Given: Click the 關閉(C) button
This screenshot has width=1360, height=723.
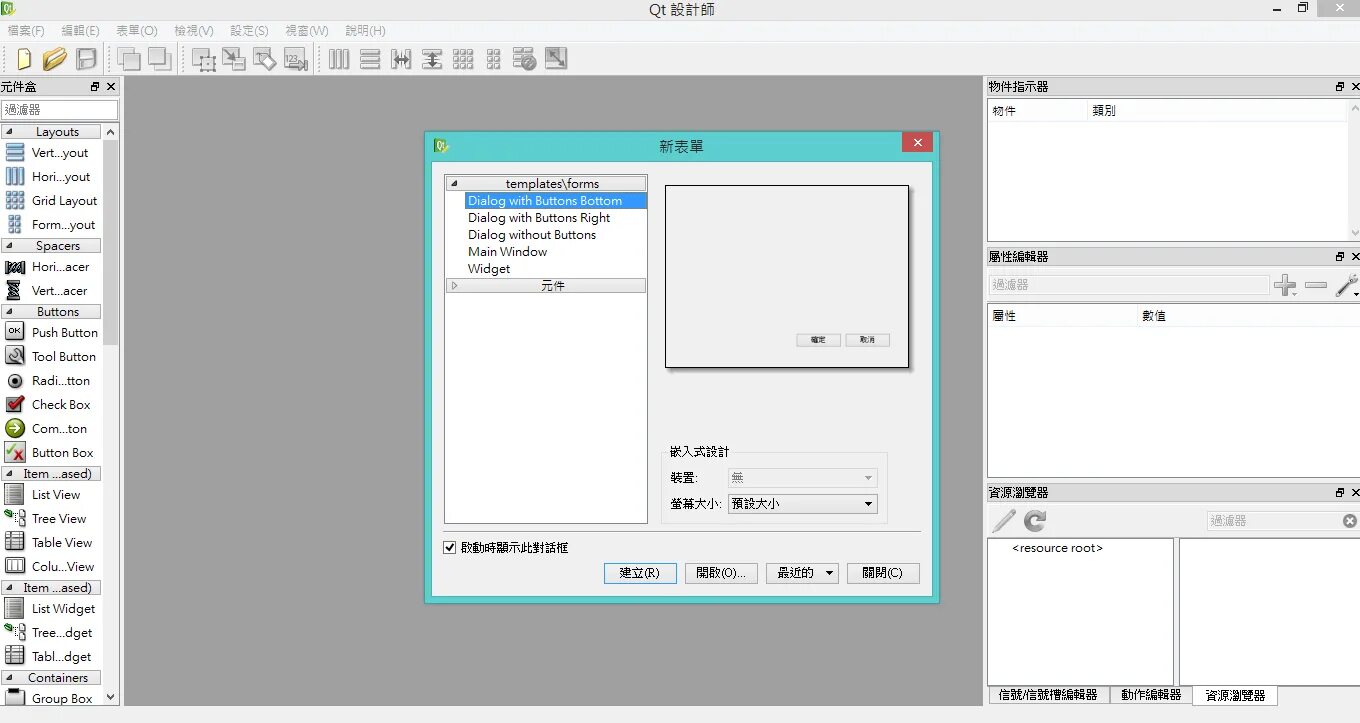Looking at the screenshot, I should tap(883, 573).
